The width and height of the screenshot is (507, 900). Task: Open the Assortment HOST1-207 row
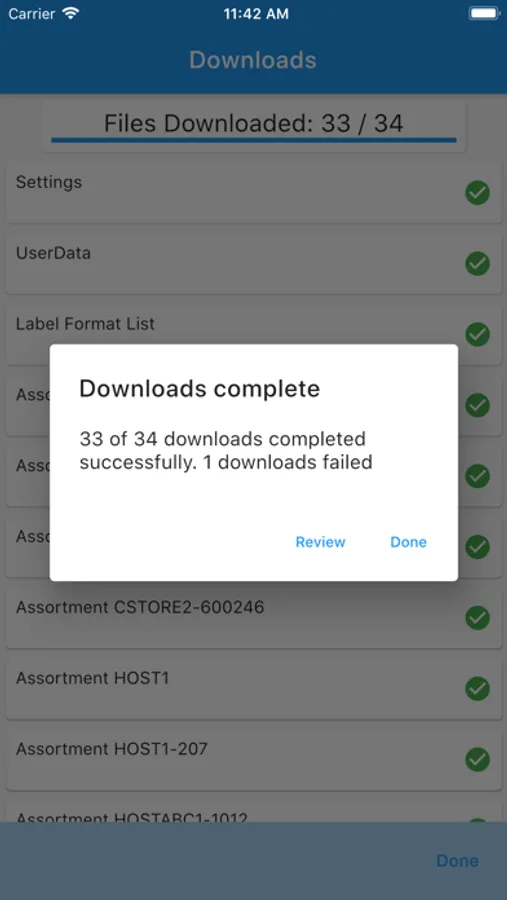click(254, 759)
